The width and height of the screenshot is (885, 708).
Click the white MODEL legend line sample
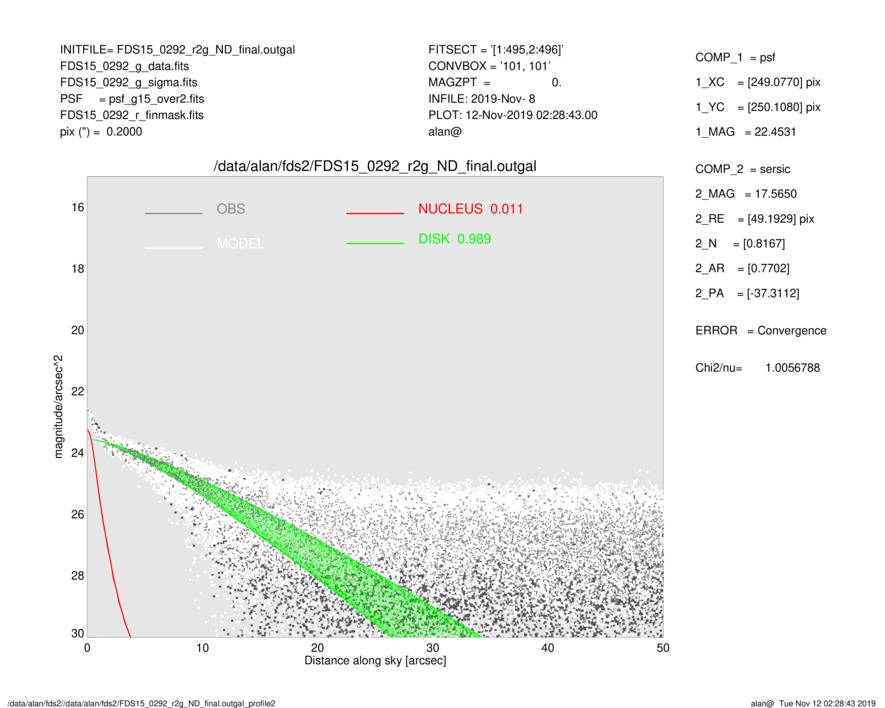(173, 247)
